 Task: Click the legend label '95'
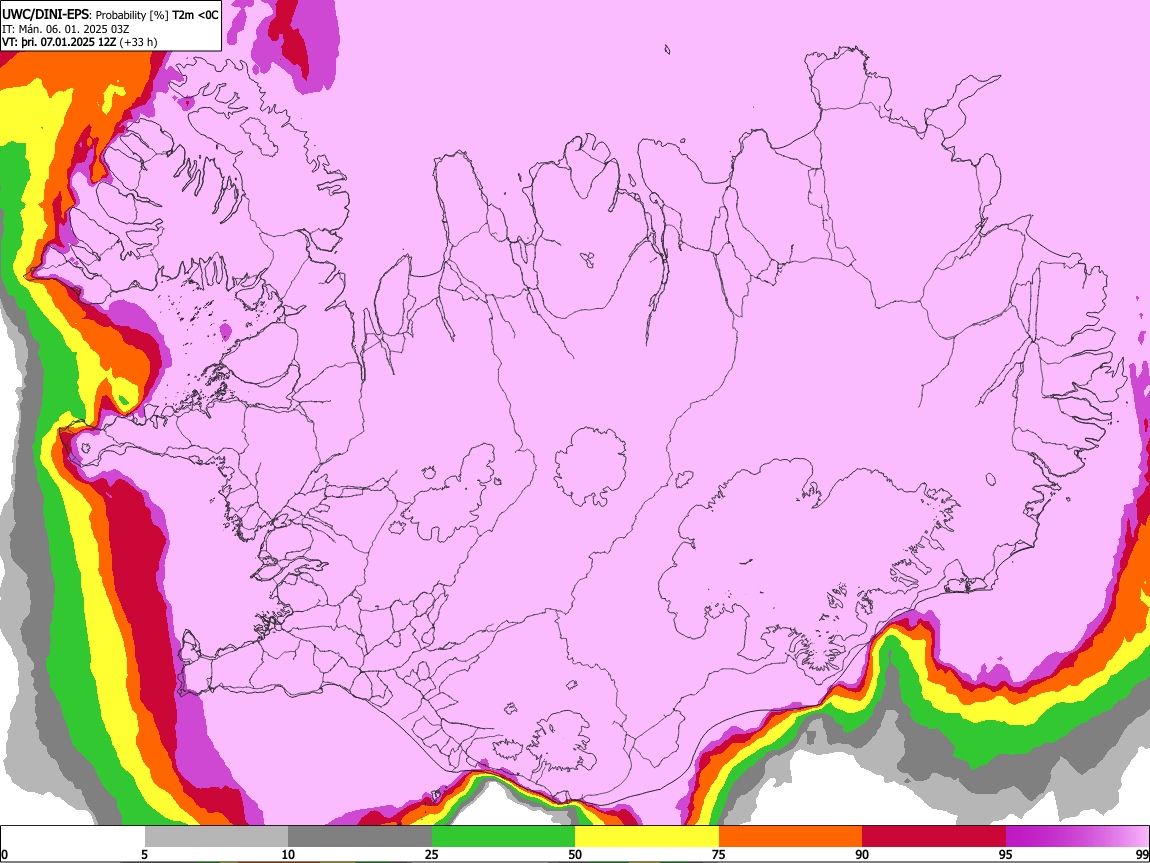coord(1006,854)
